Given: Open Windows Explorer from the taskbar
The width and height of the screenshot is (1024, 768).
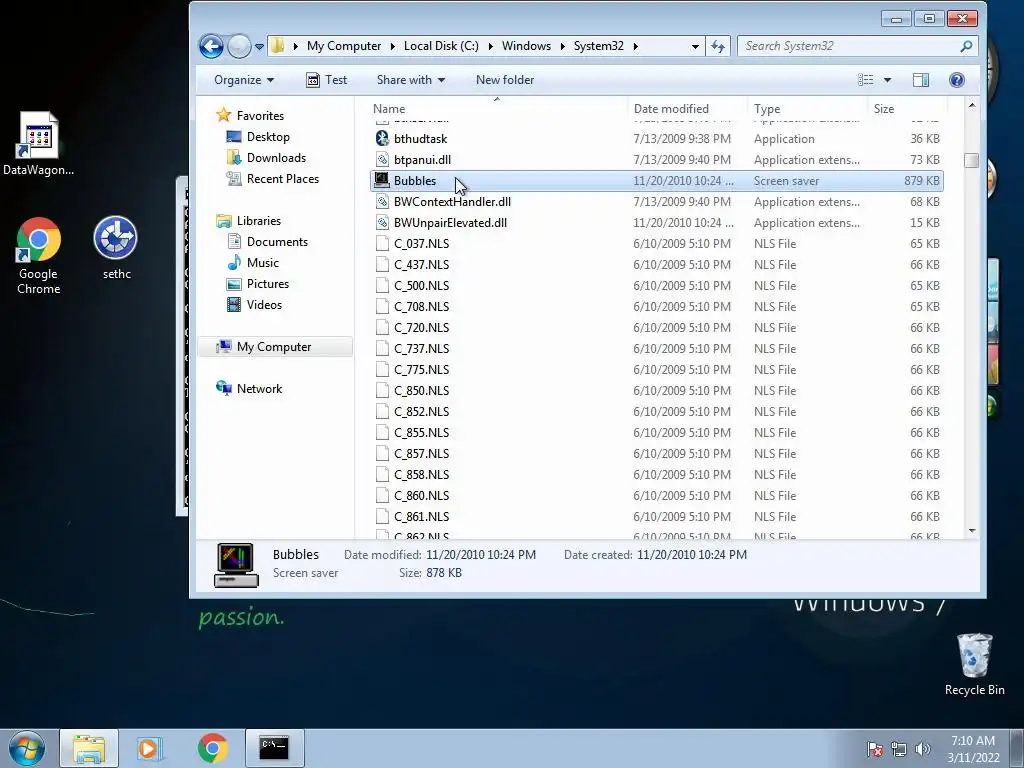Looking at the screenshot, I should click(x=89, y=748).
